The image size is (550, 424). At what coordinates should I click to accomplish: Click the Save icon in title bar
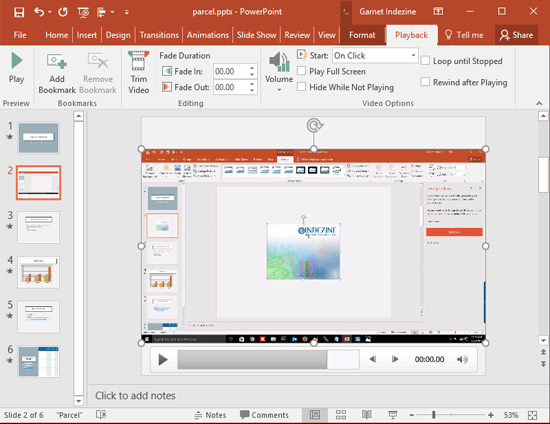(x=19, y=12)
